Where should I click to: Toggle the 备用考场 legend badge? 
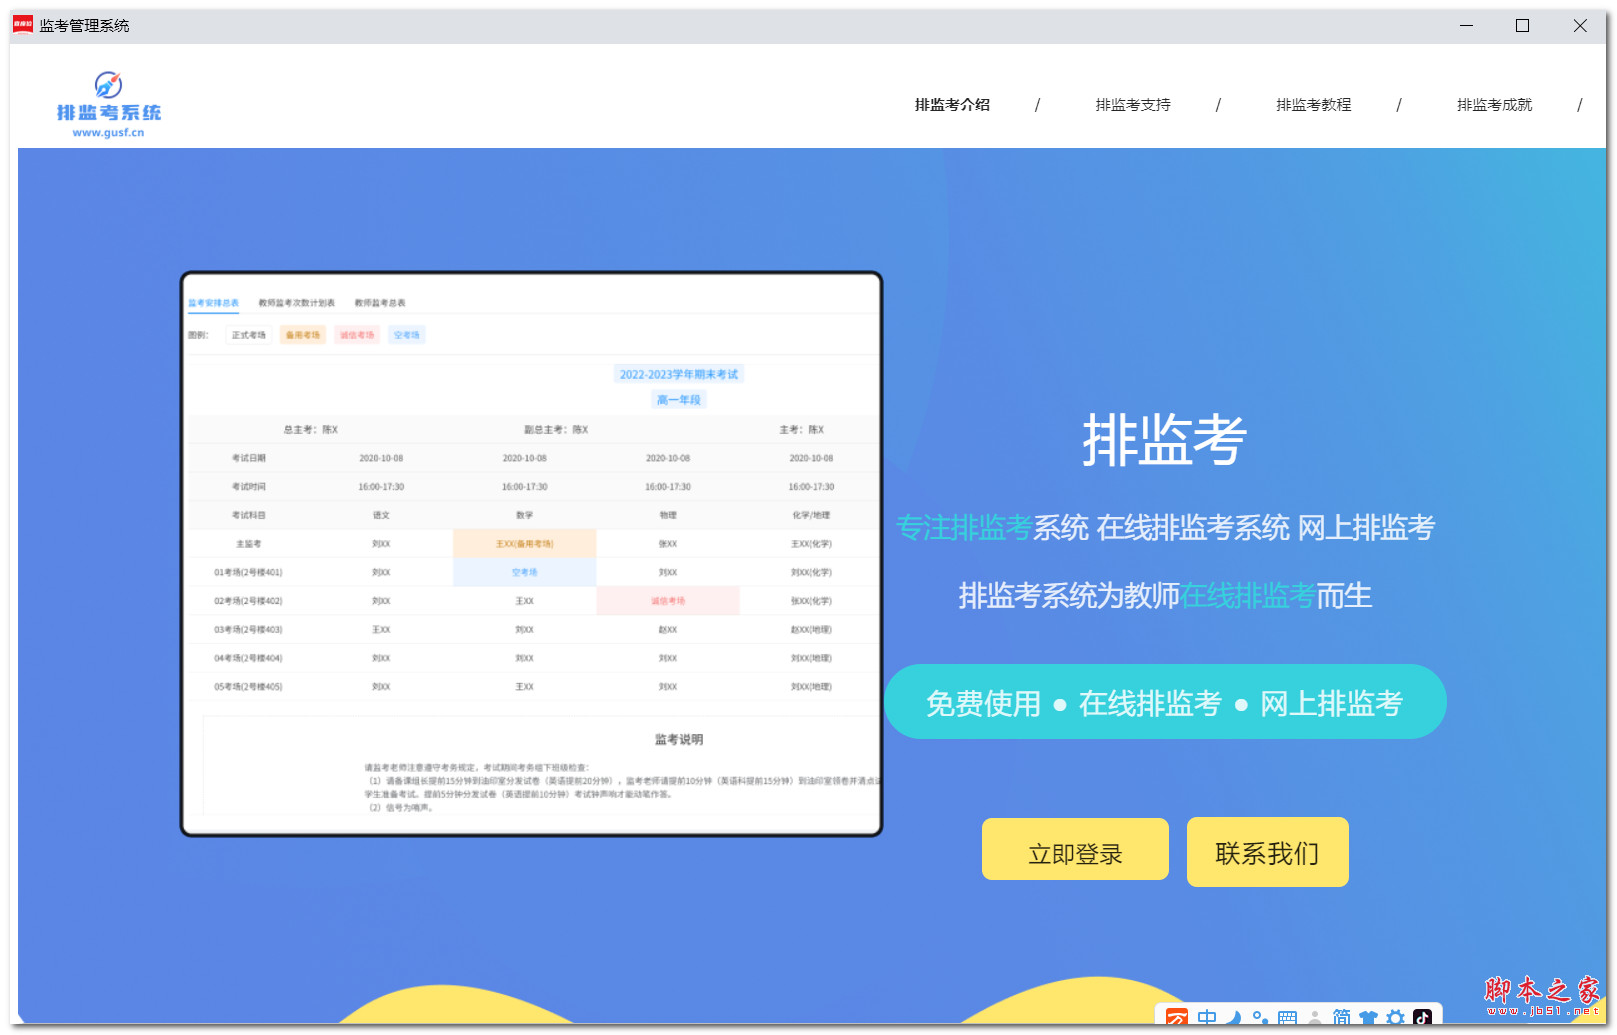[302, 335]
